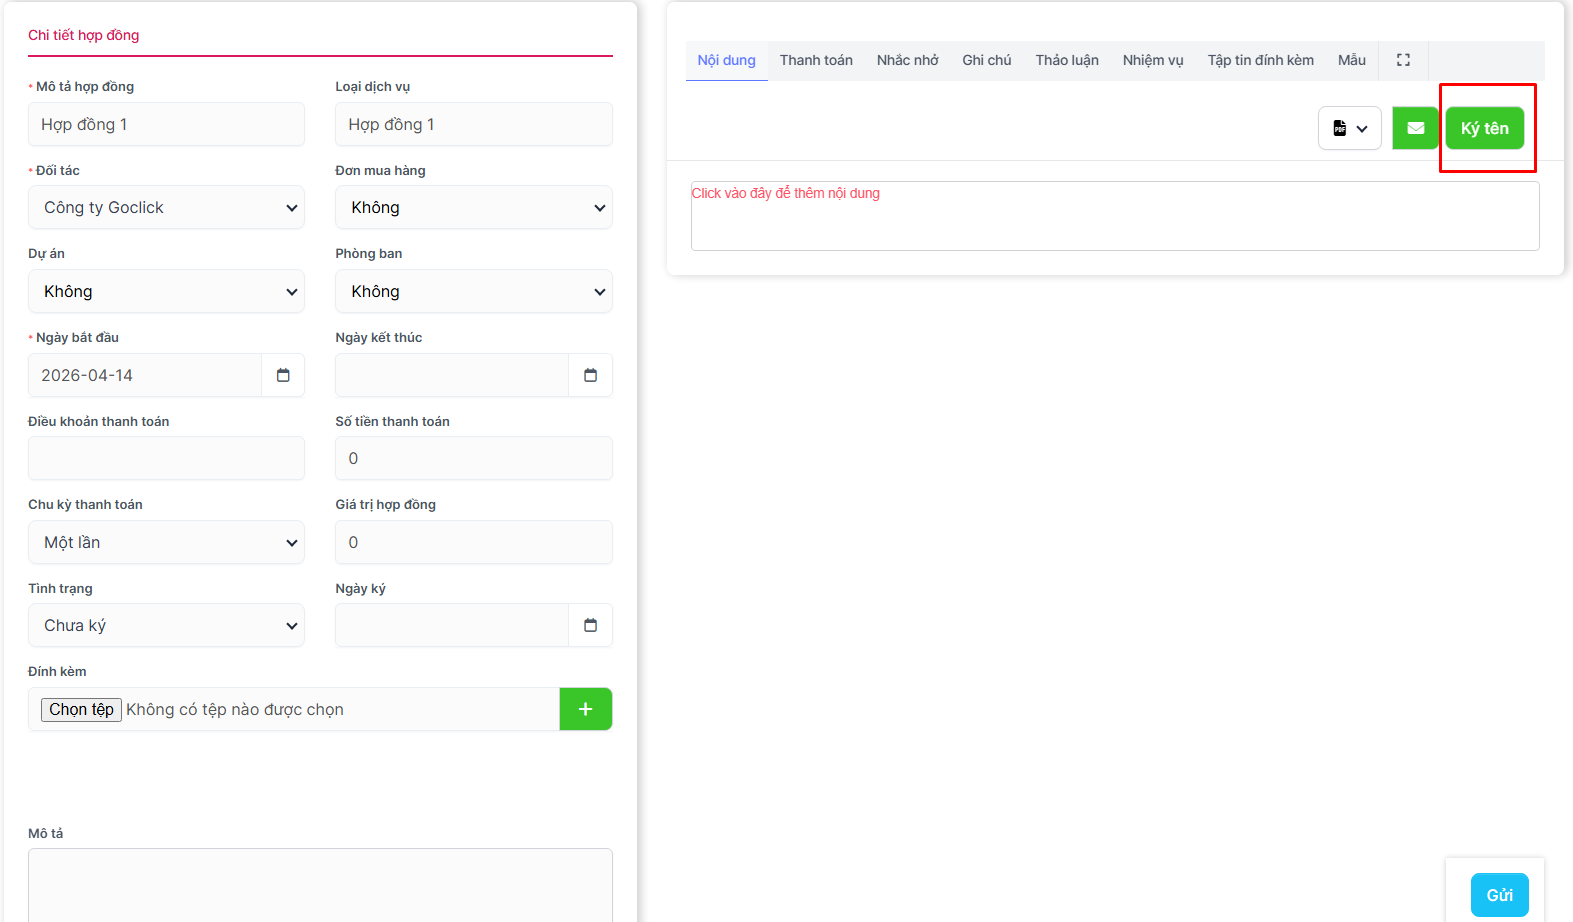Go to the Thảo luận tab

[1067, 60]
